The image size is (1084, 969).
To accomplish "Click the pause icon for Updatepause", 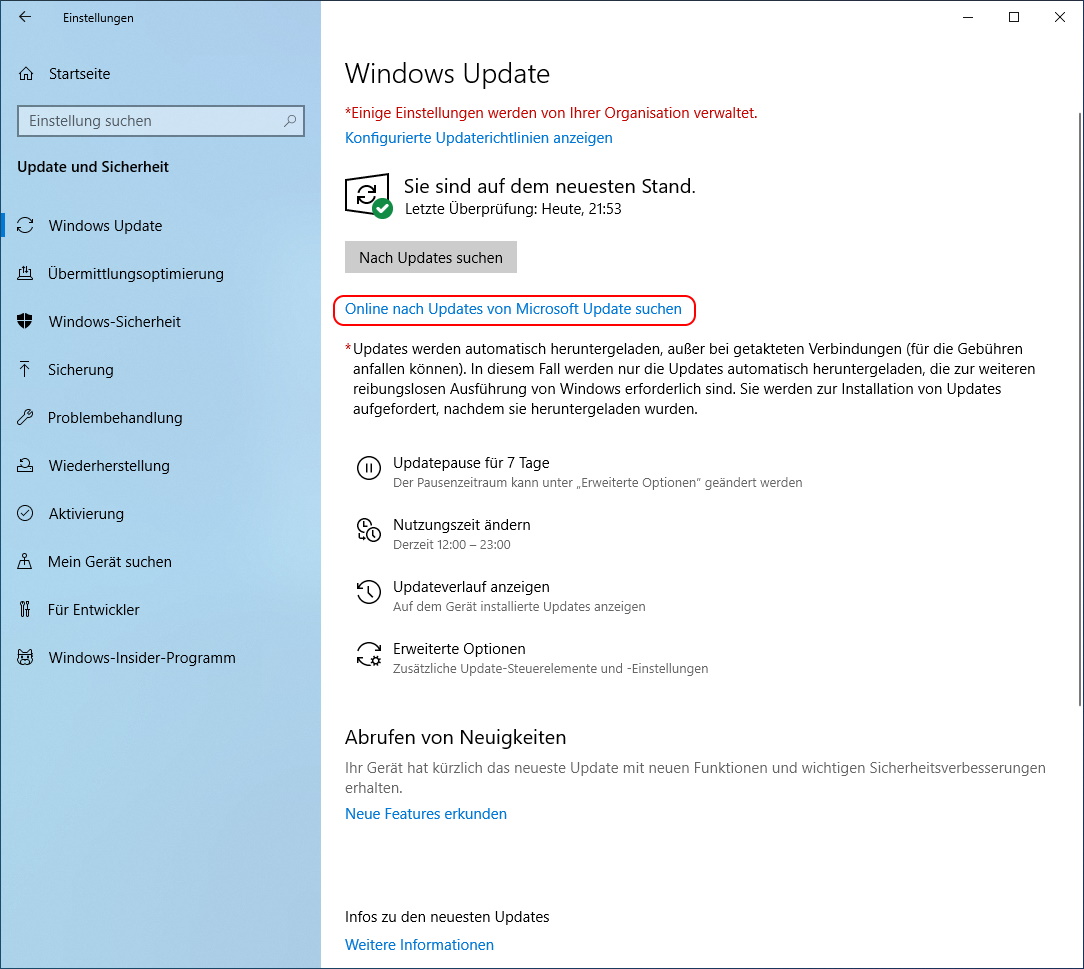I will 368,469.
